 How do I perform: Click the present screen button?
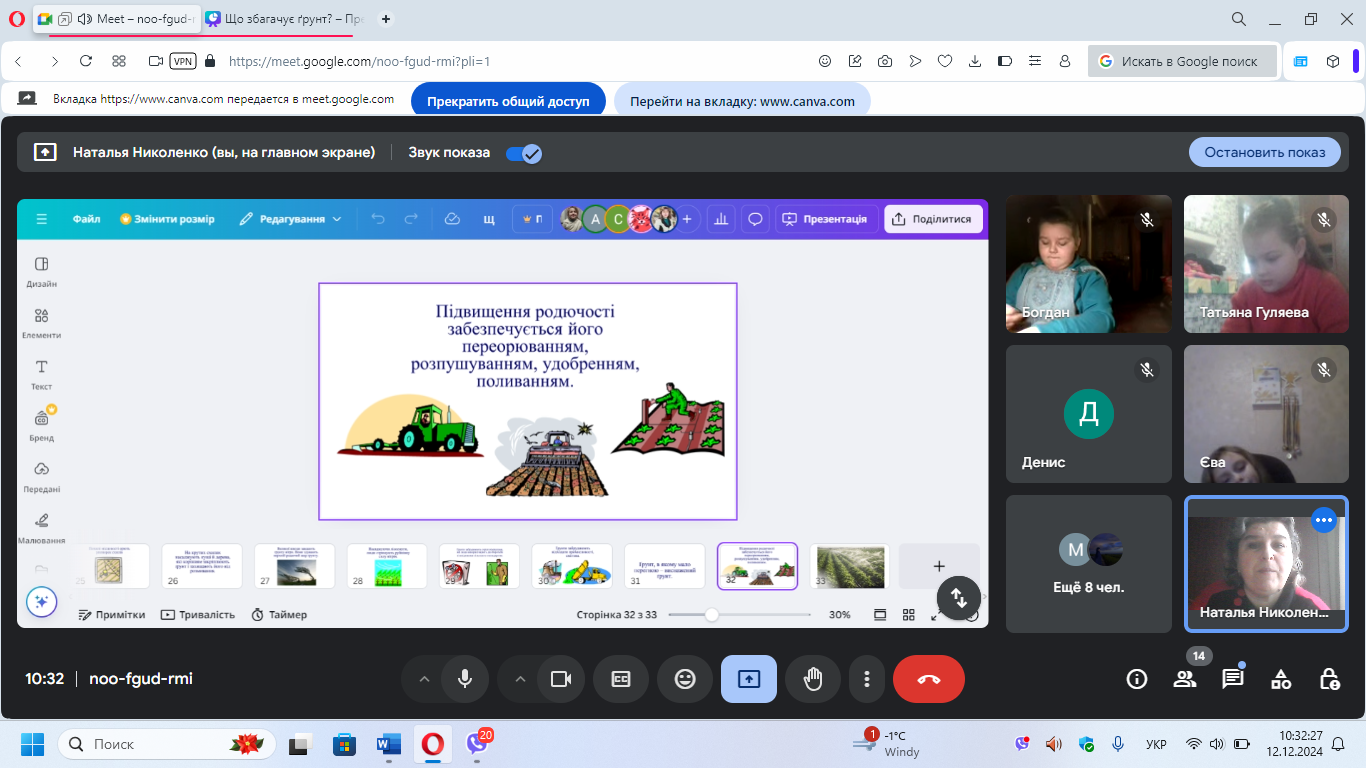tap(749, 679)
